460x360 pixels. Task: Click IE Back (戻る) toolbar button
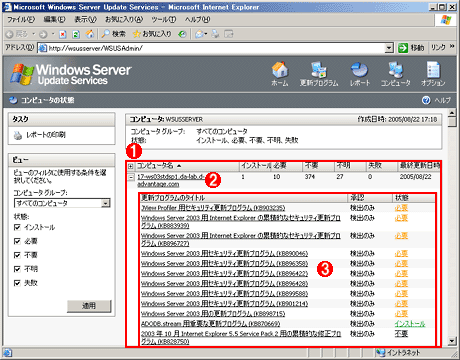point(17,34)
